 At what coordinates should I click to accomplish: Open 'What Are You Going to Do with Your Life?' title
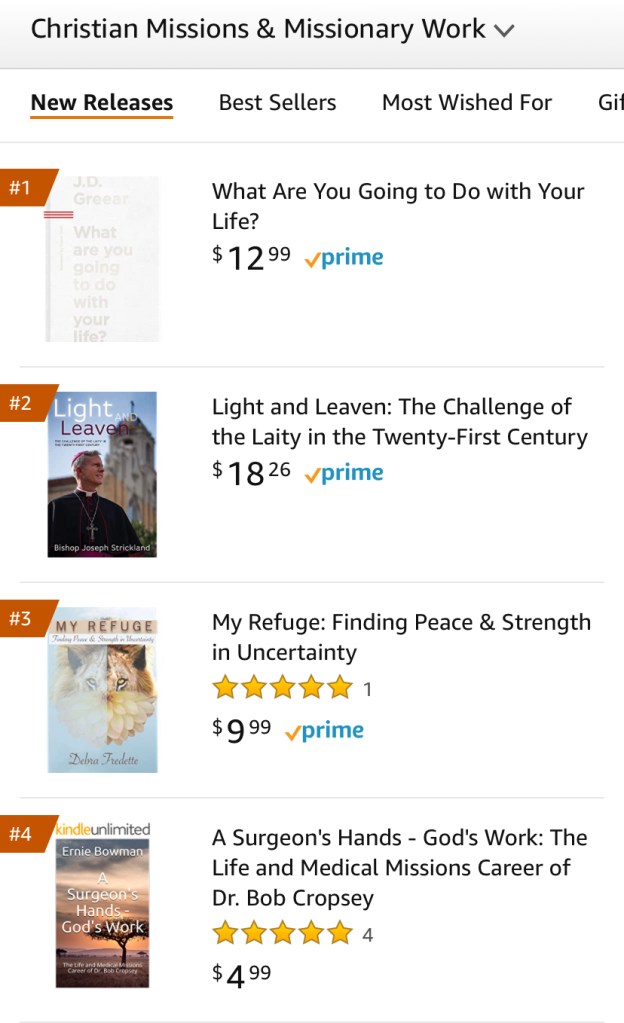coord(398,206)
